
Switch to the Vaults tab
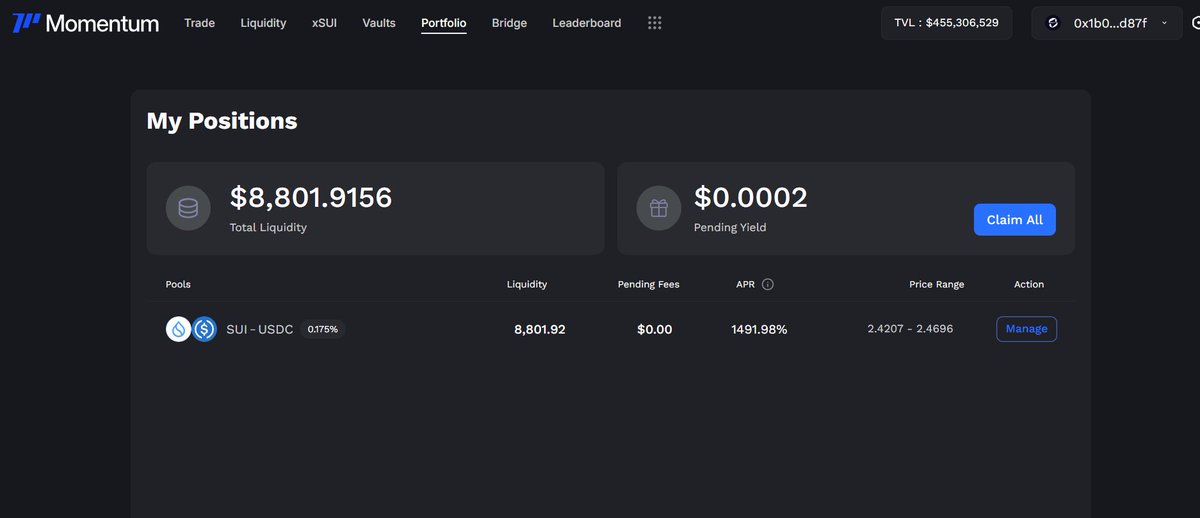379,23
